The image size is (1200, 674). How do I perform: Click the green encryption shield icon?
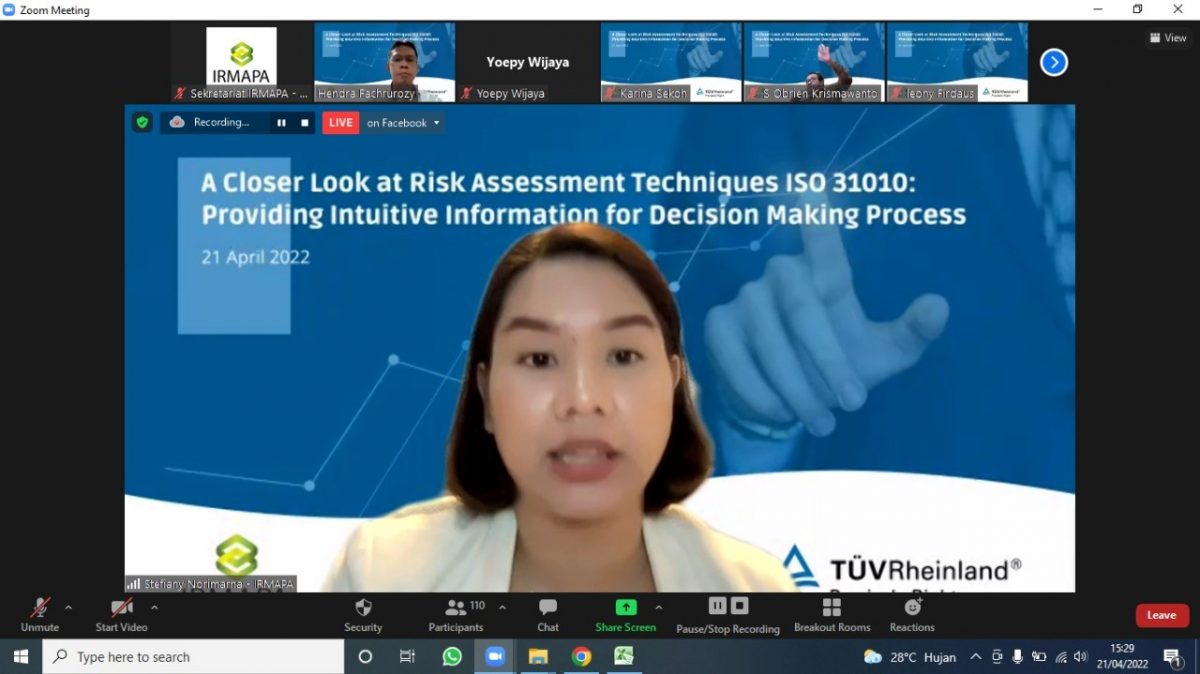click(x=142, y=122)
